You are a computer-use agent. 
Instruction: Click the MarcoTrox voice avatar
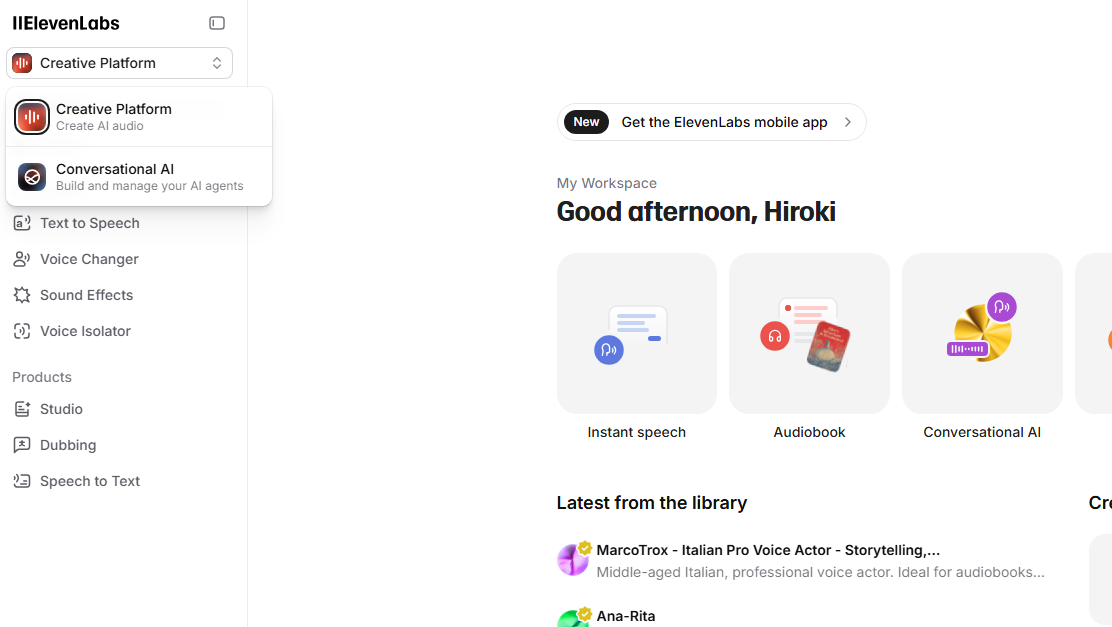573,560
